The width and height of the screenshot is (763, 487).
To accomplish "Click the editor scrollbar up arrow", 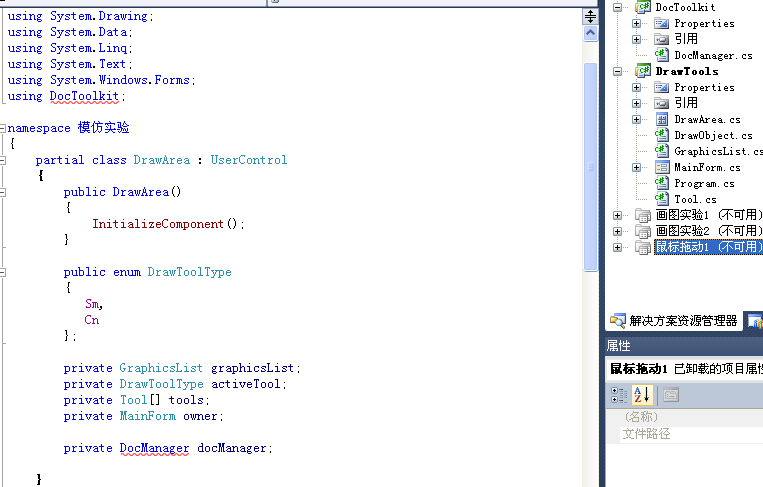I will 590,34.
